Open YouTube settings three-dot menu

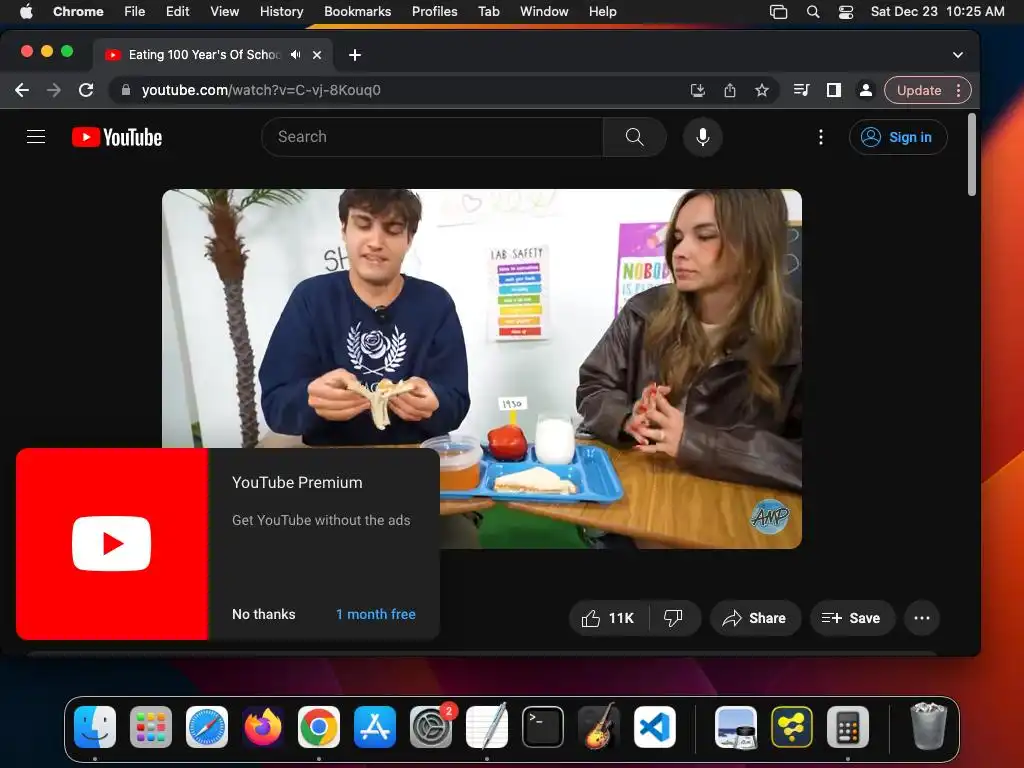821,136
